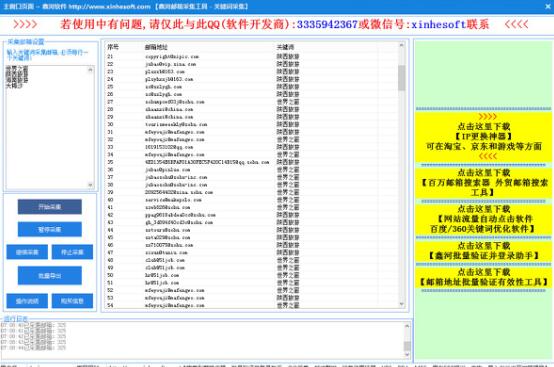This screenshot has width=554, height=367.
Task: Select email row number 22
Action: [252, 64]
